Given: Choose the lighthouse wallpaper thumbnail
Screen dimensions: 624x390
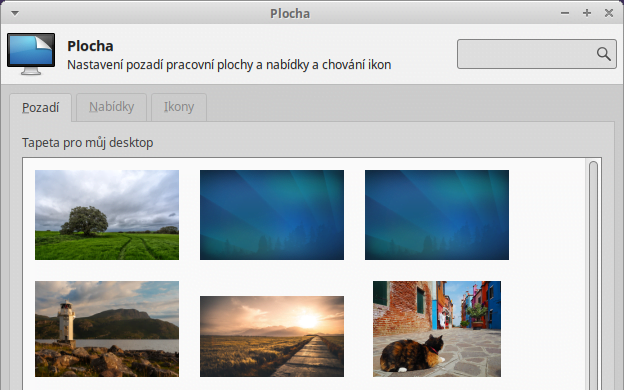Looking at the screenshot, I should click(x=107, y=329).
